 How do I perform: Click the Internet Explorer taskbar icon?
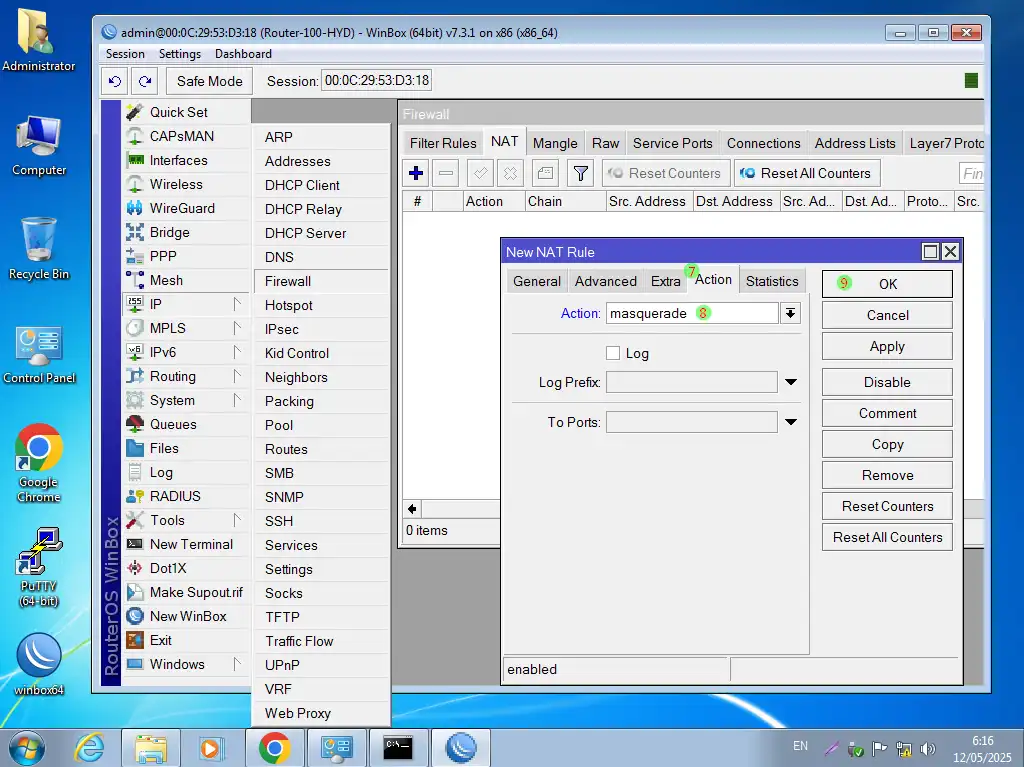[90, 747]
